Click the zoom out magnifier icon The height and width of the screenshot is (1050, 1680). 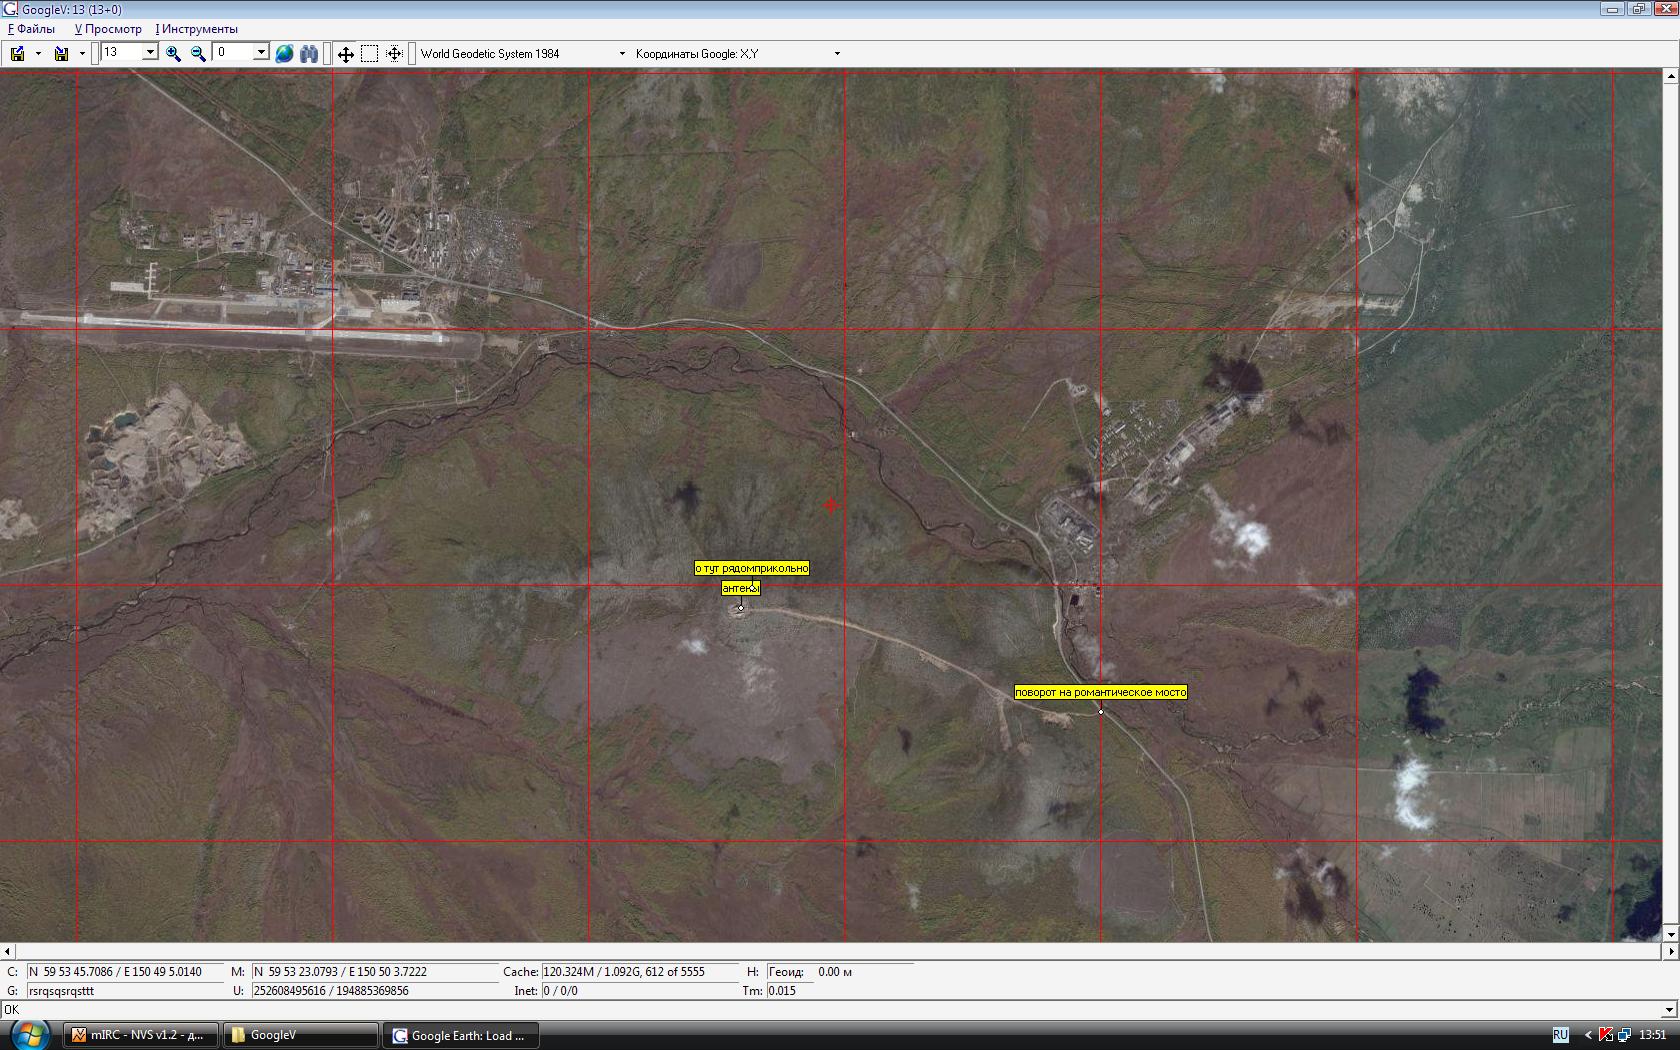click(198, 54)
